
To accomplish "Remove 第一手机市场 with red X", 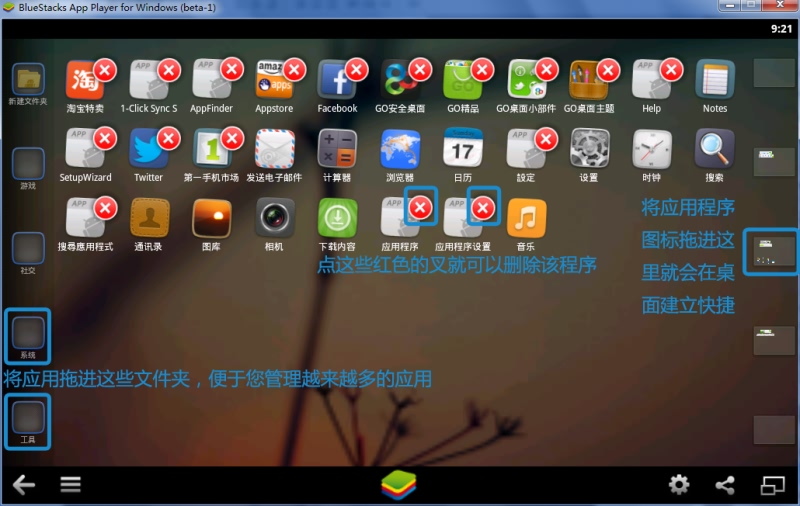I will (232, 139).
